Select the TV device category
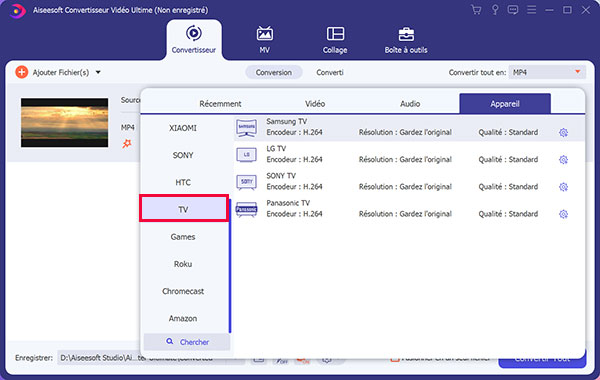The width and height of the screenshot is (600, 380). (x=184, y=209)
